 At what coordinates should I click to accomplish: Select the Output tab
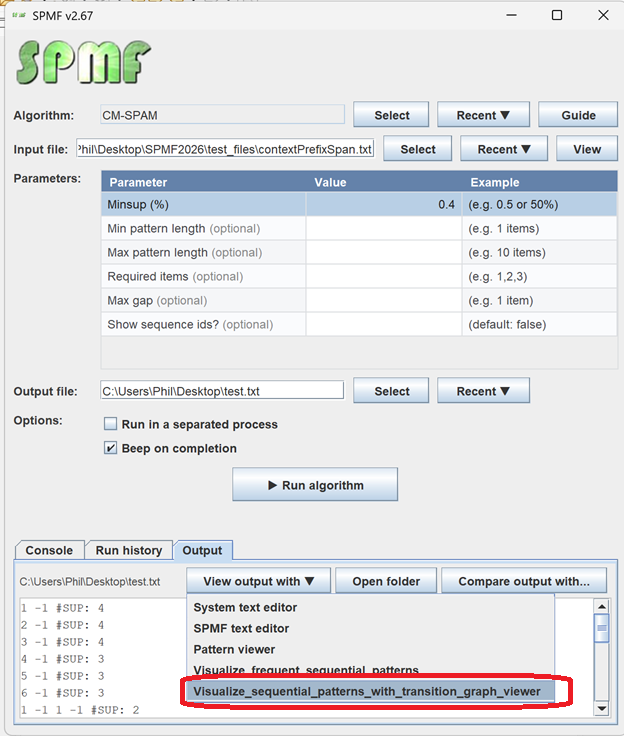click(x=203, y=550)
